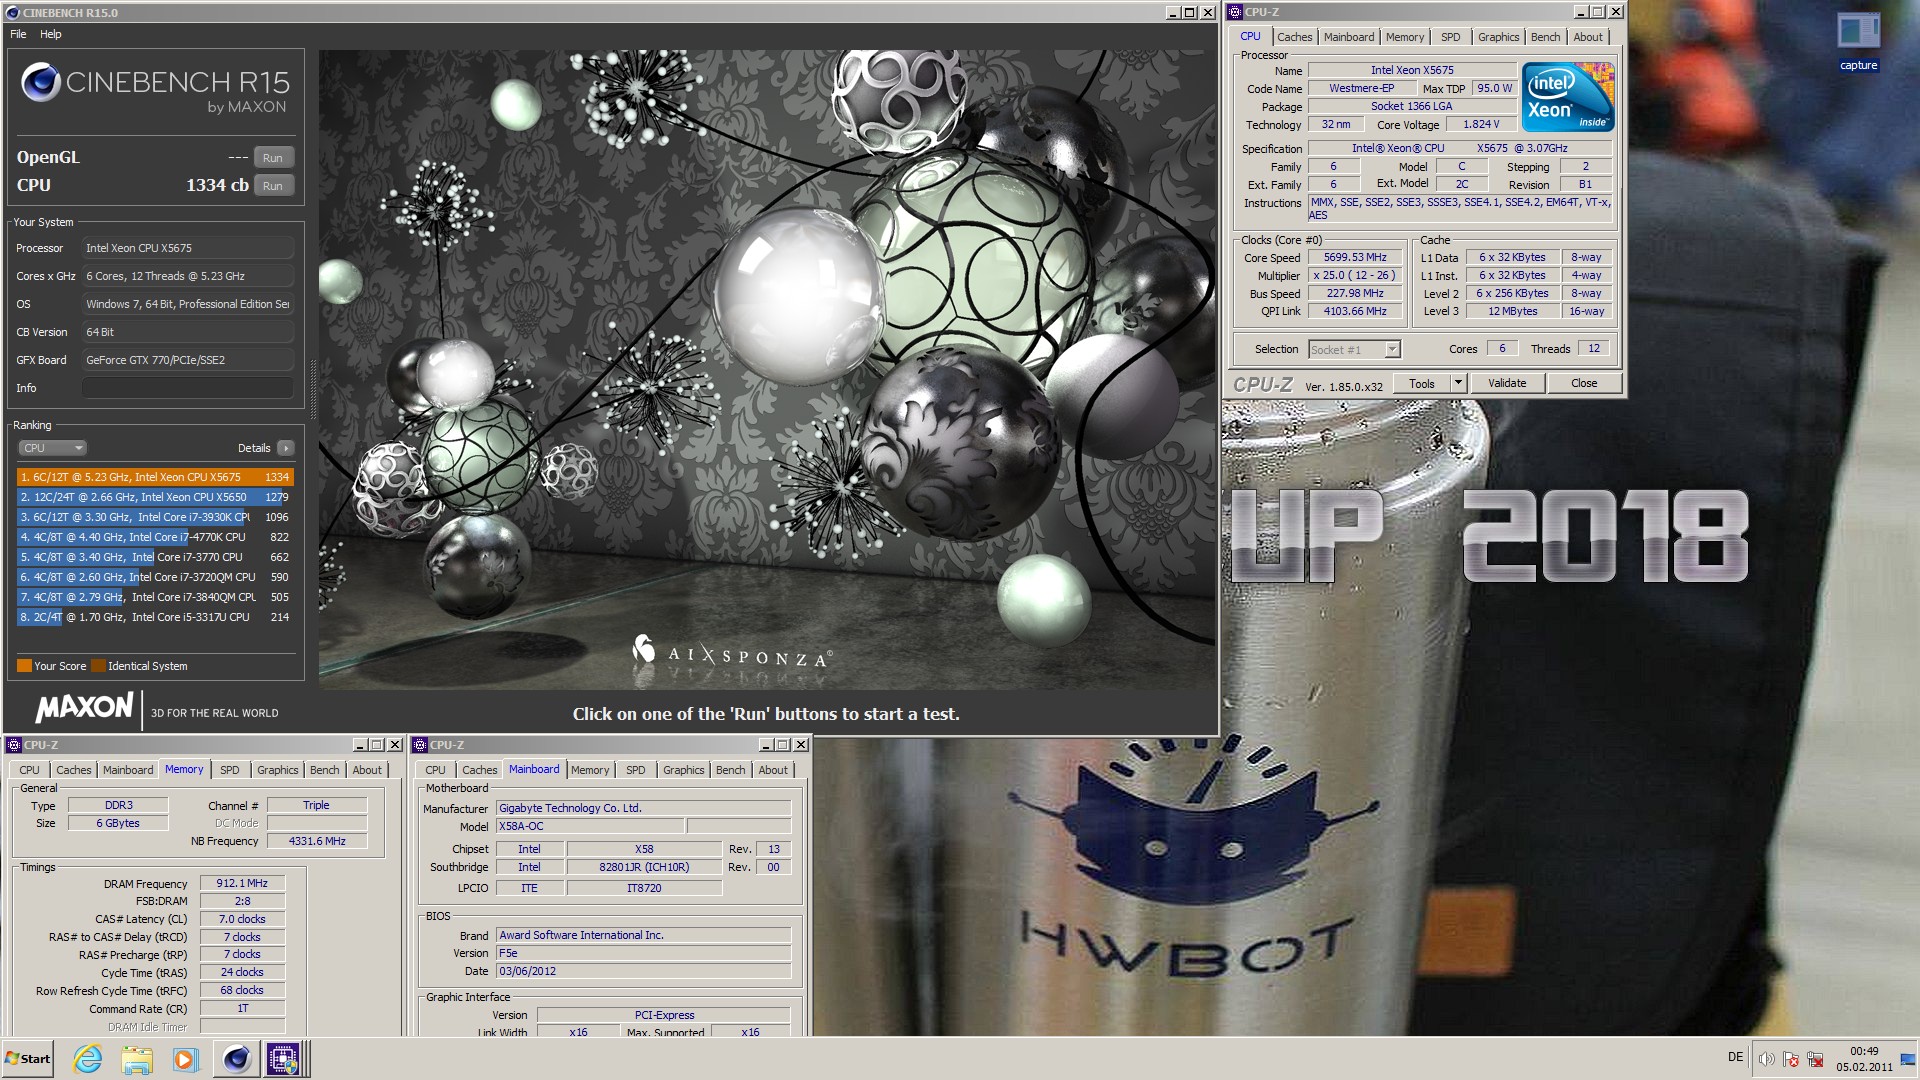Click the DE language indicator in taskbar
Screen dimensions: 1920x1080
point(1735,1057)
